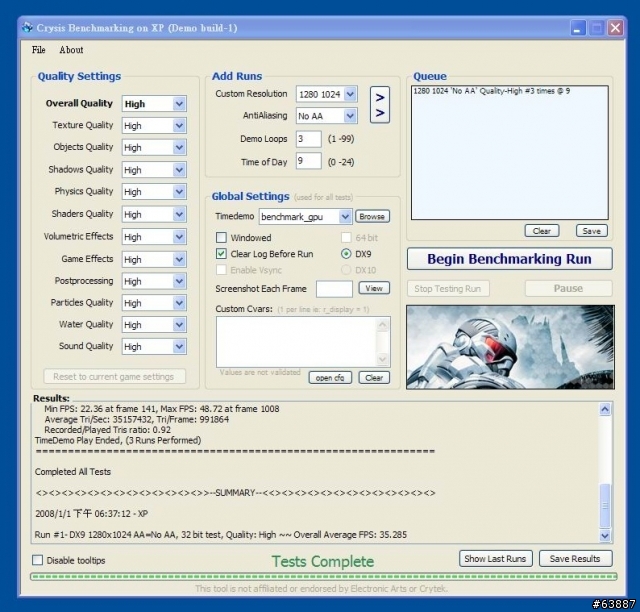Viewport: 640px width, 612px height.
Task: Clear the Queue list
Action: [542, 231]
